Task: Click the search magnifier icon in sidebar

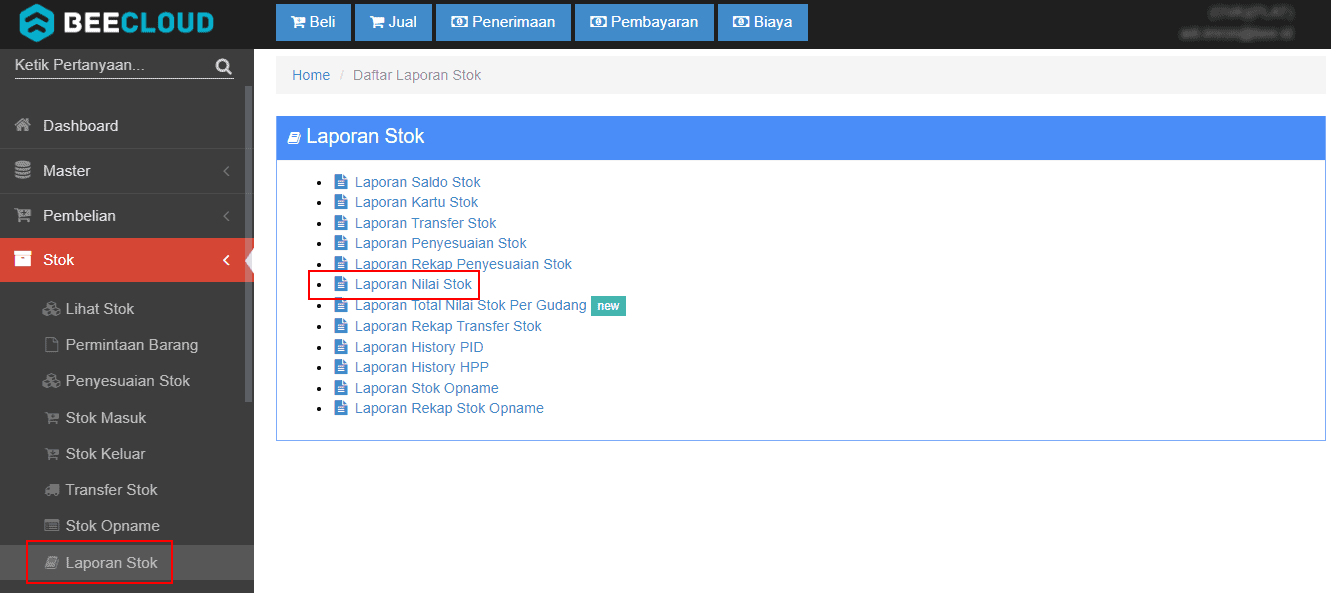Action: (x=224, y=67)
